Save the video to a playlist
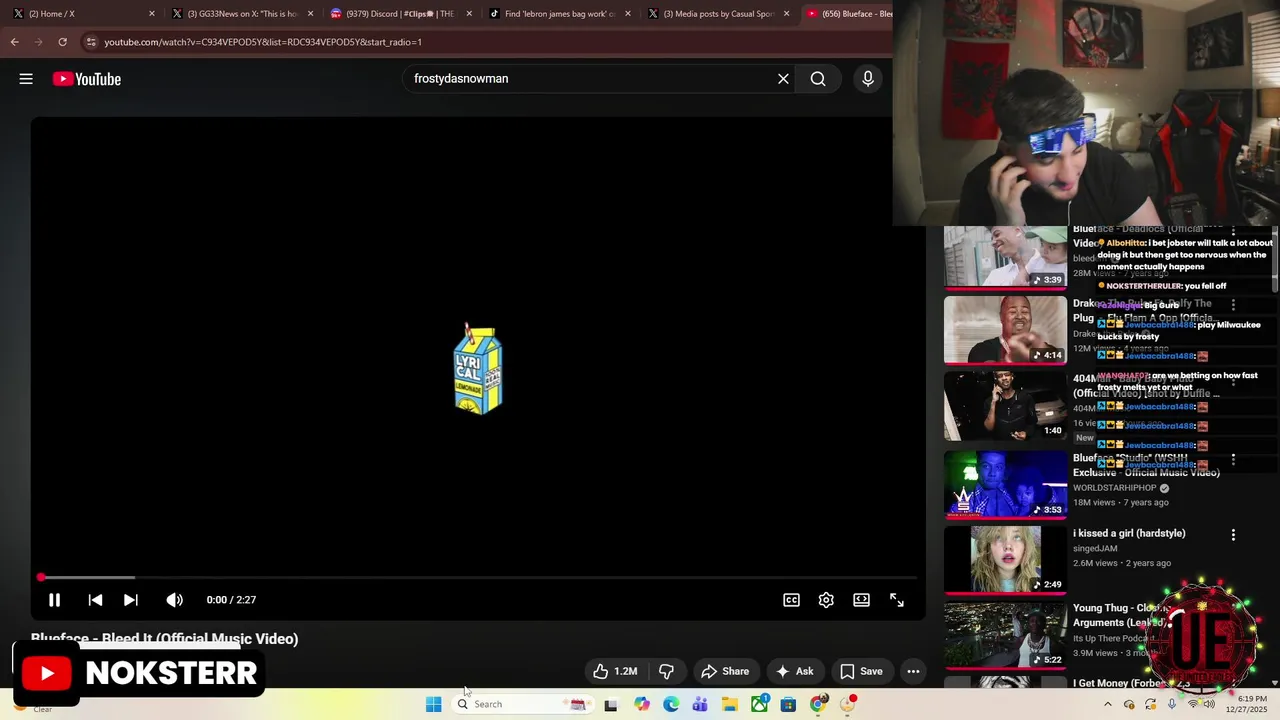This screenshot has height=720, width=1280. tap(861, 671)
